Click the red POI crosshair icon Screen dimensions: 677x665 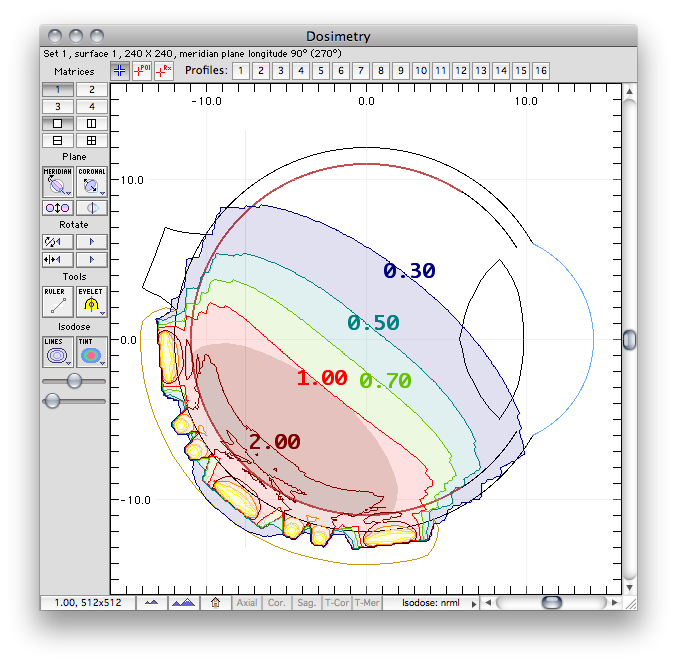[142, 70]
